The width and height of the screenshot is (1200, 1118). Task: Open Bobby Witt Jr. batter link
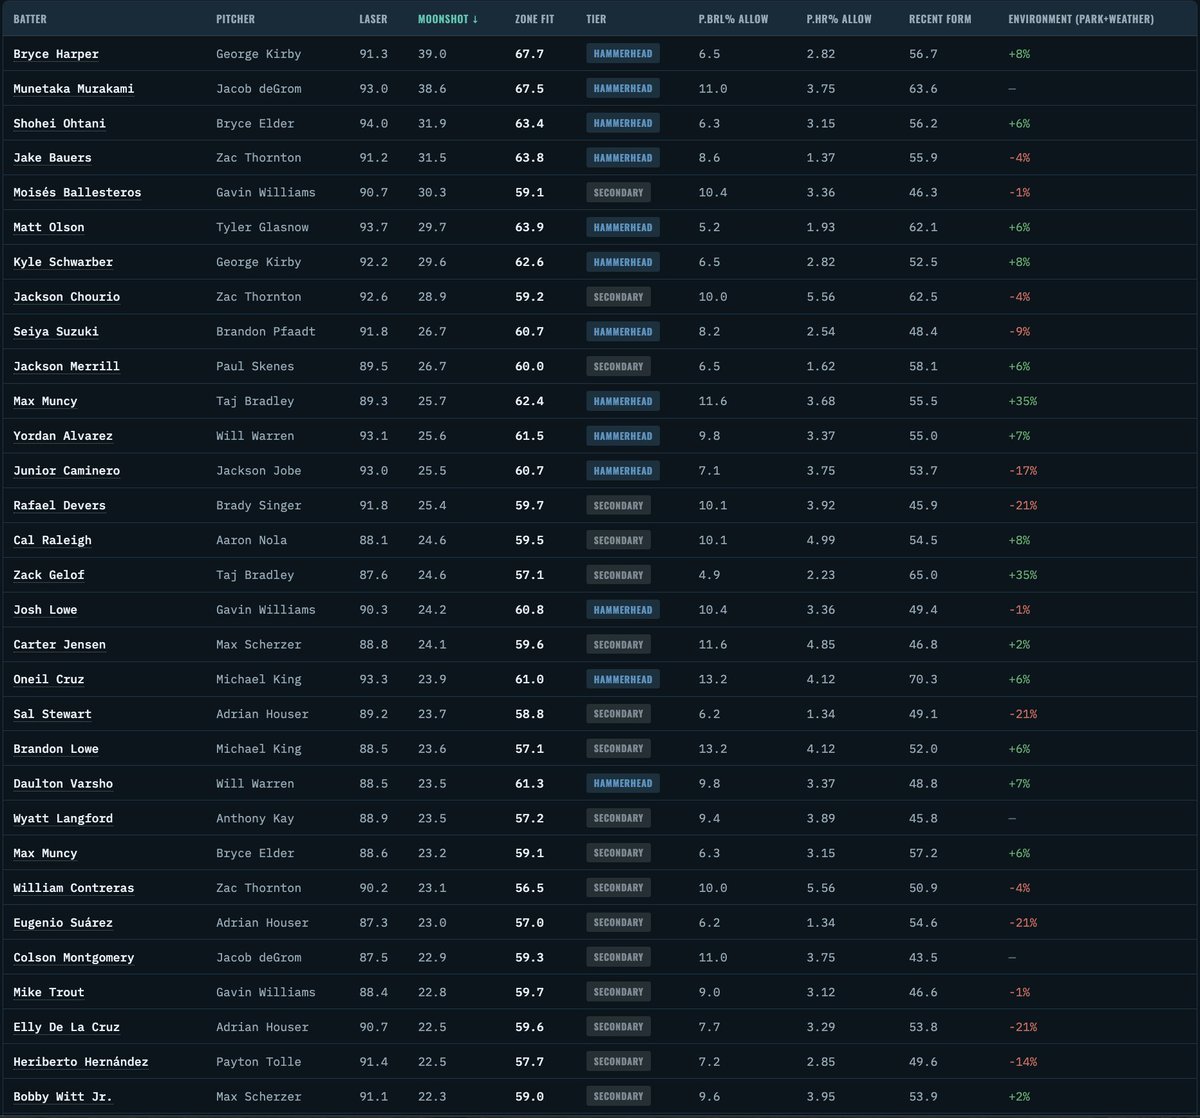[x=63, y=1097]
